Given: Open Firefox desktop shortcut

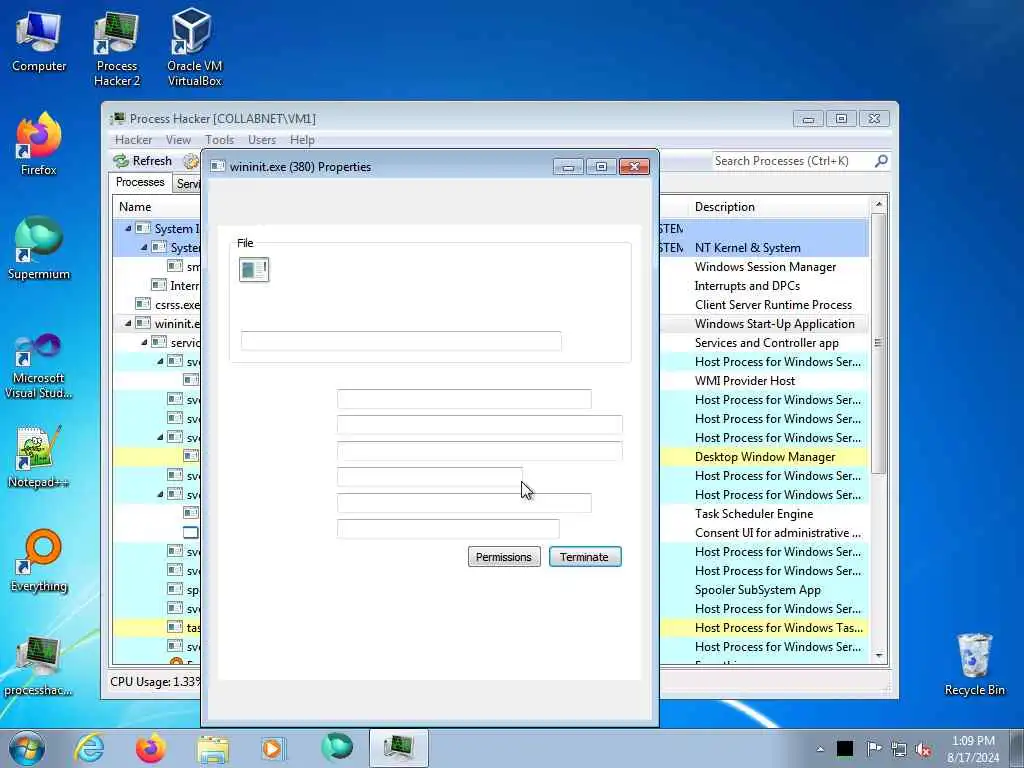Looking at the screenshot, I should coord(39,144).
